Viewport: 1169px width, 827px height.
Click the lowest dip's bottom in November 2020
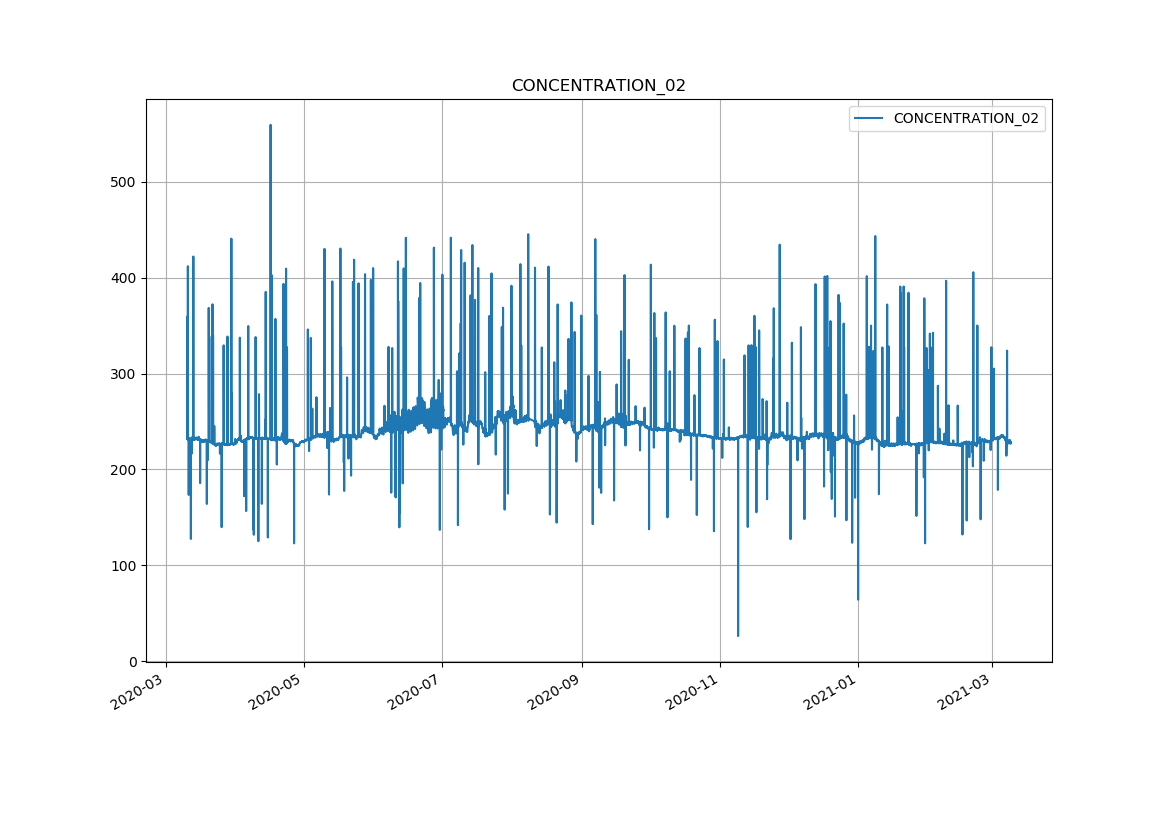738,635
